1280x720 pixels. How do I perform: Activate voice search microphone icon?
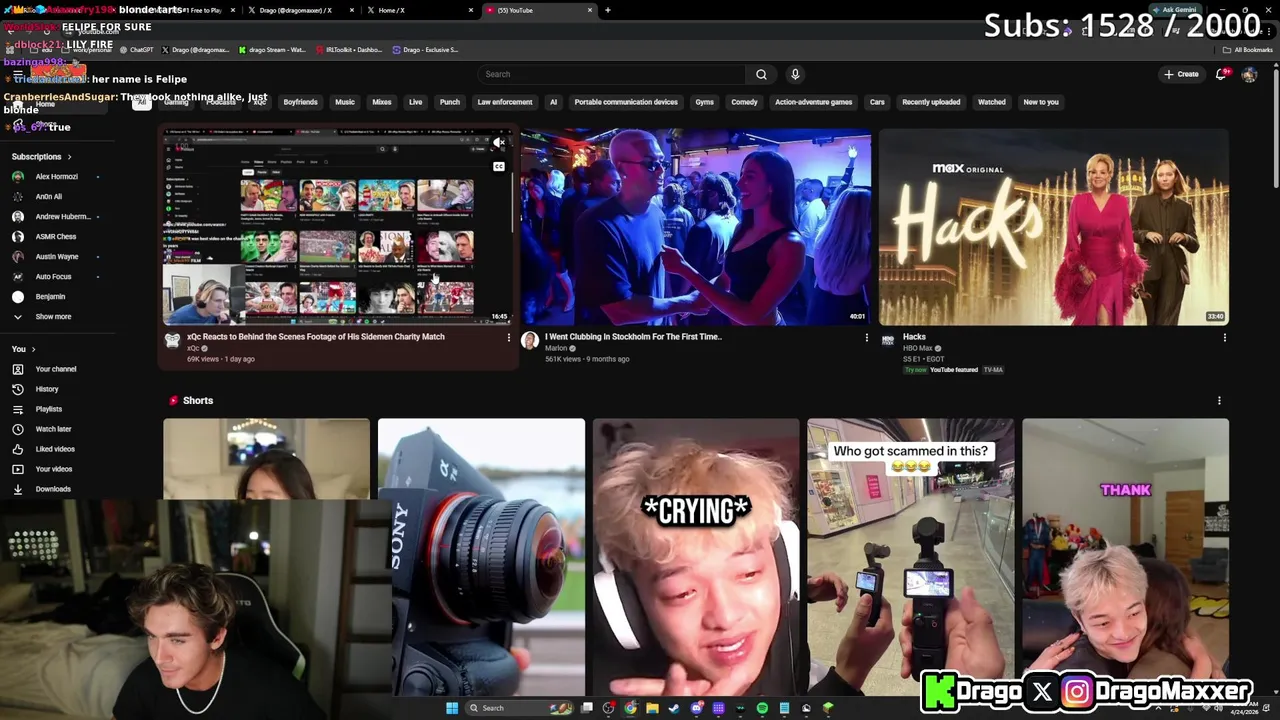(795, 74)
